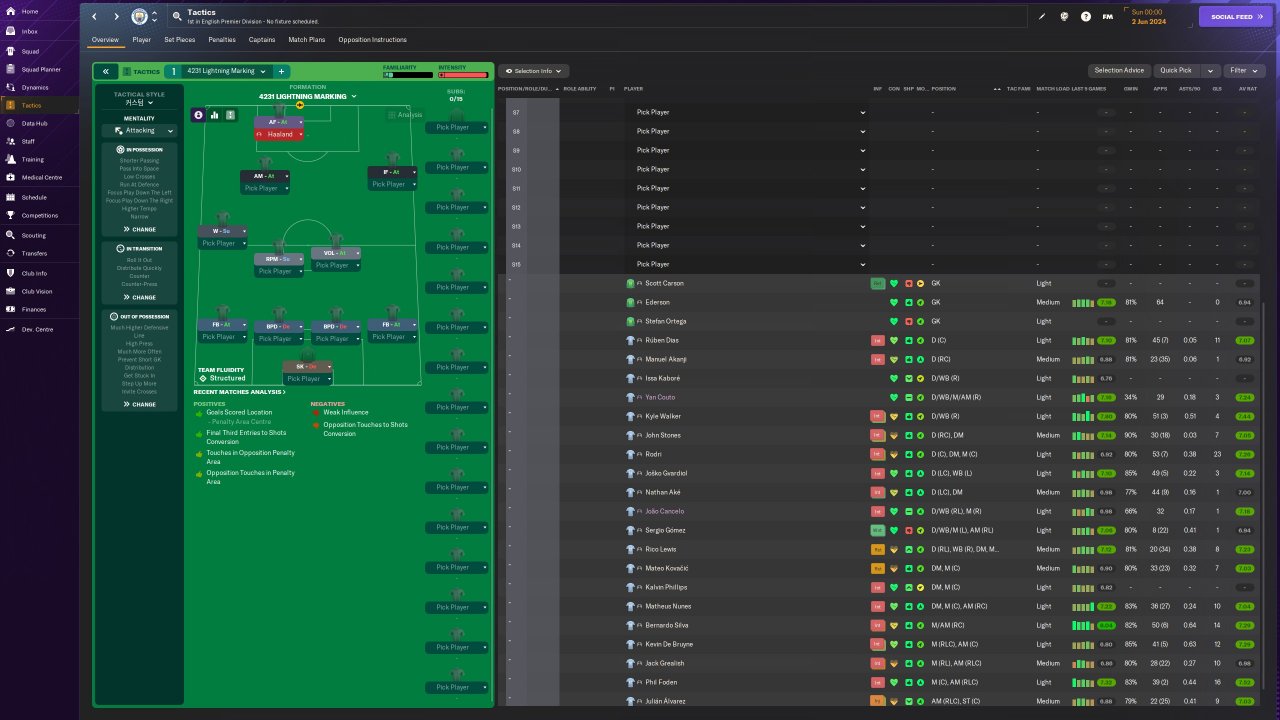1280x720 pixels.
Task: Open the tactical style dropdown
Action: [x=139, y=103]
